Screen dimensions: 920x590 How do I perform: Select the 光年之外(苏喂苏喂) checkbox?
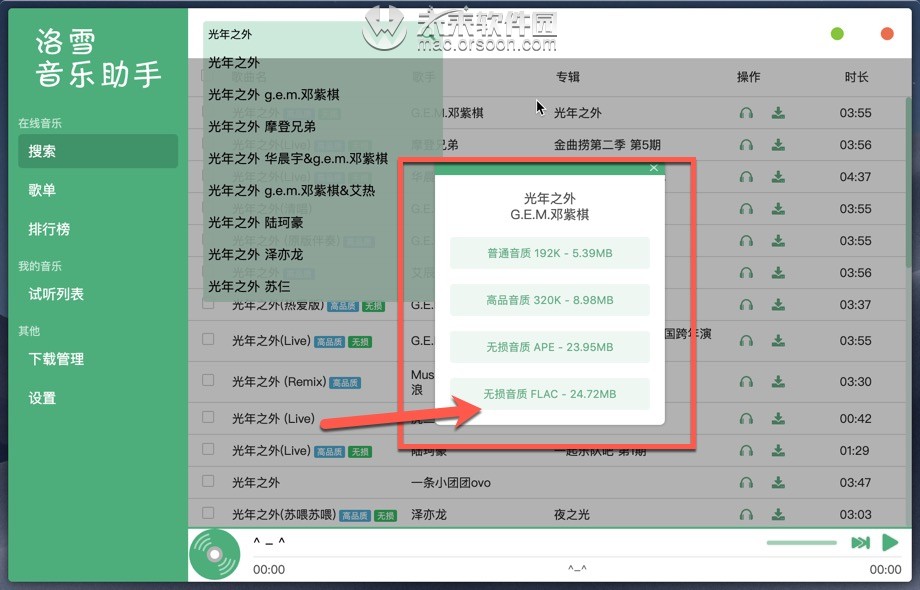(208, 513)
